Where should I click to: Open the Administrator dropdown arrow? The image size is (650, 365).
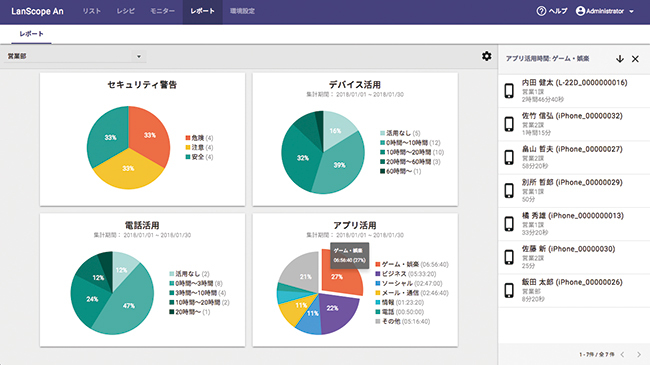point(631,12)
